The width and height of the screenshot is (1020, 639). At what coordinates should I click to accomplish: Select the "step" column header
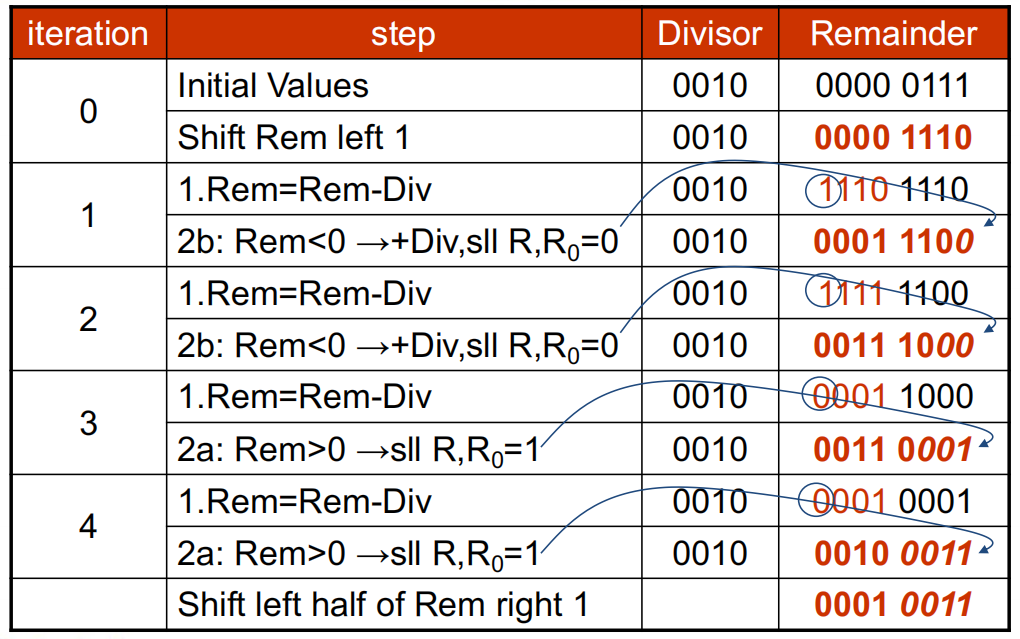[x=403, y=34]
